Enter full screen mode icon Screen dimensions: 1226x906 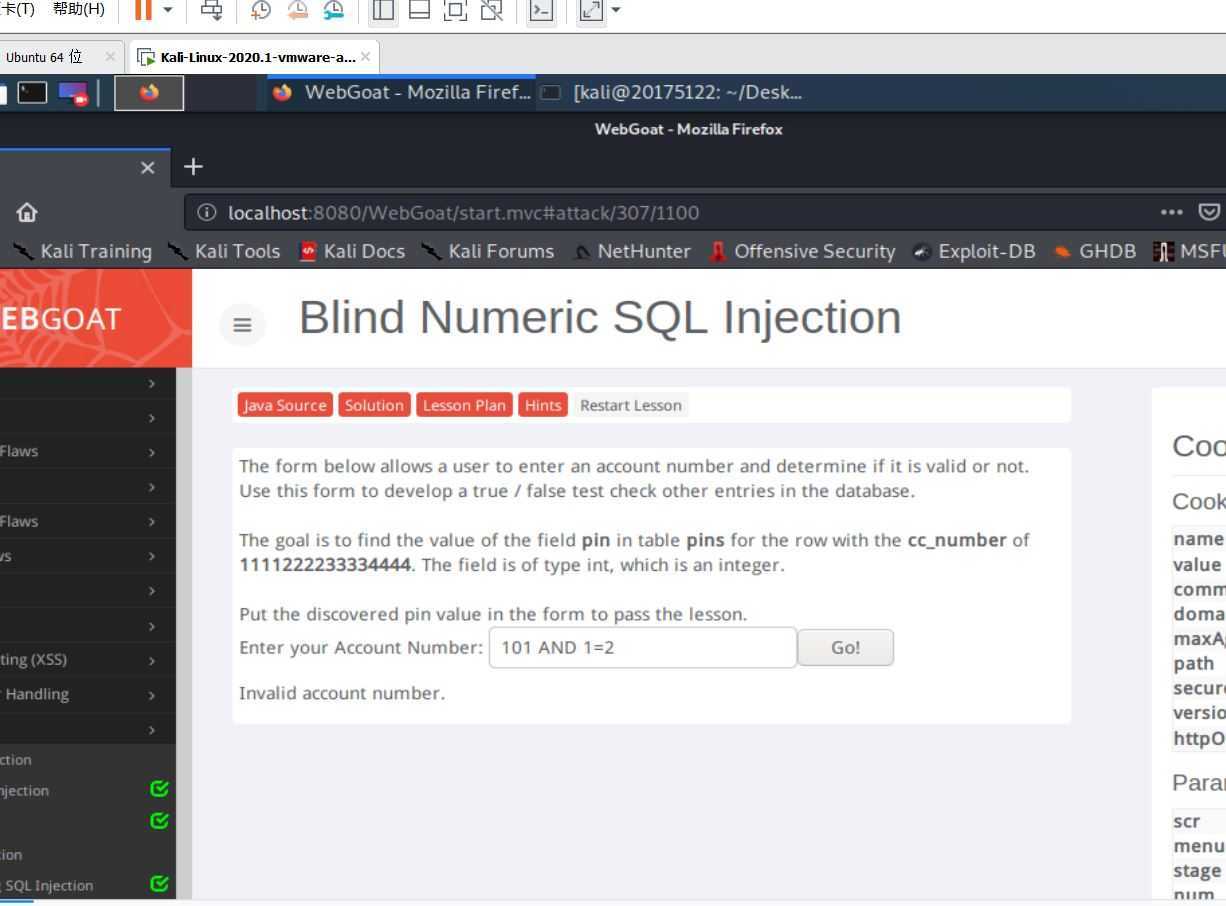(x=455, y=10)
